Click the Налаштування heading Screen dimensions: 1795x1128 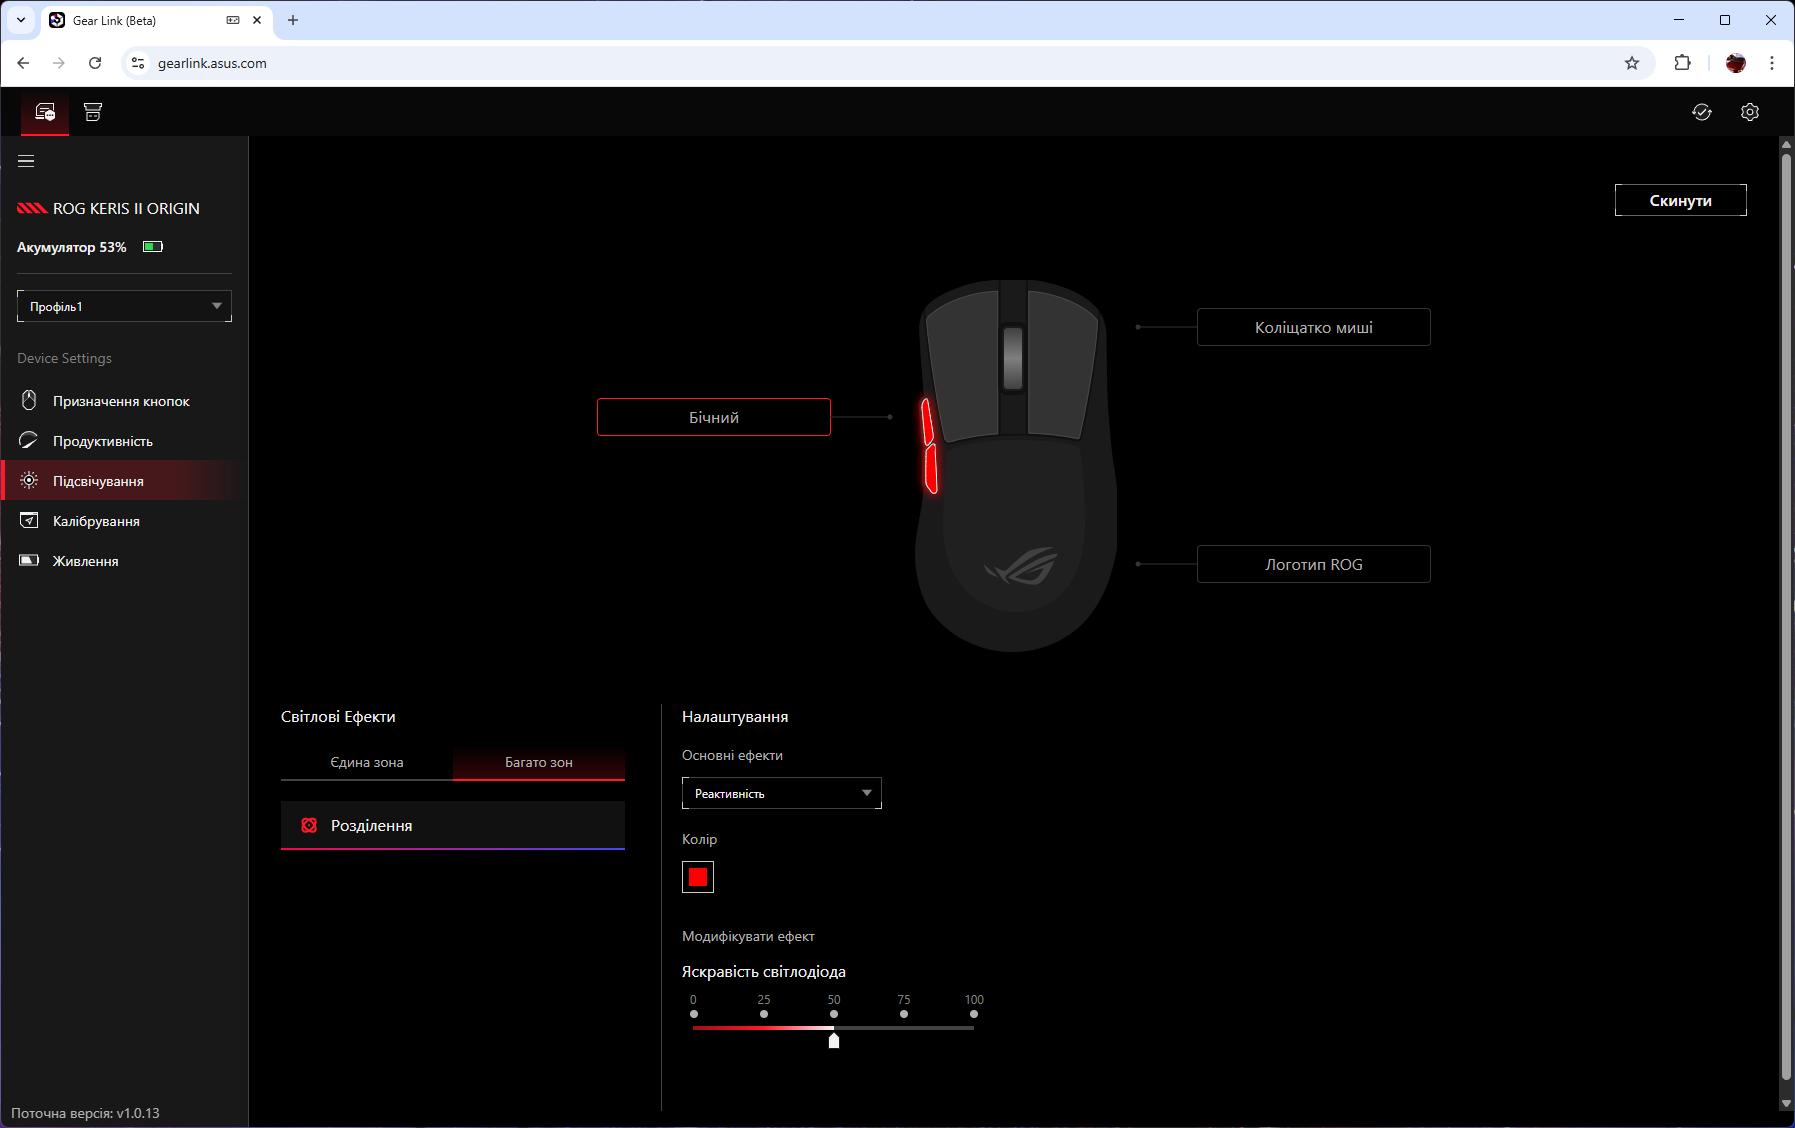tap(735, 717)
